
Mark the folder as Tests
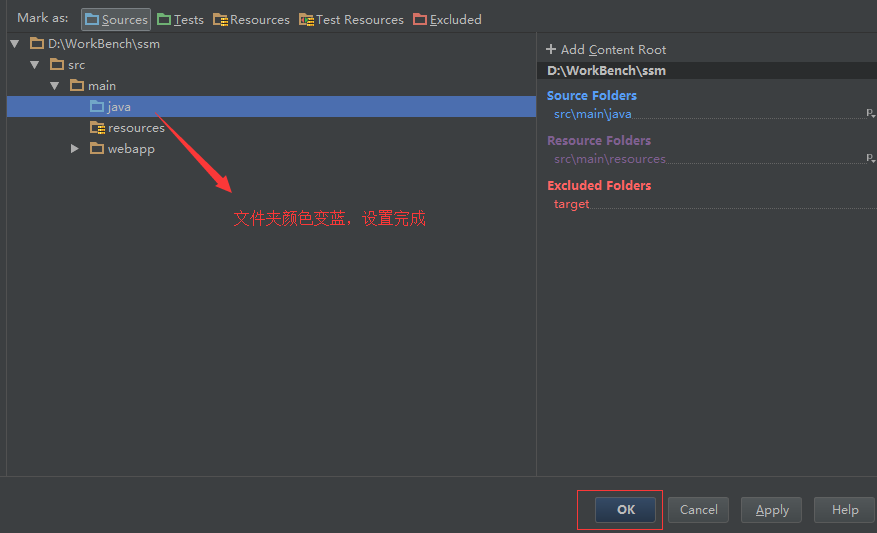pyautogui.click(x=180, y=20)
